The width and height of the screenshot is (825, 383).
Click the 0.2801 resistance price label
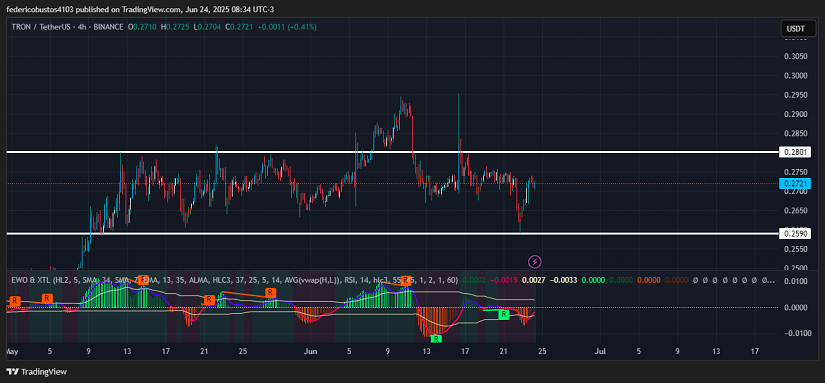point(794,153)
